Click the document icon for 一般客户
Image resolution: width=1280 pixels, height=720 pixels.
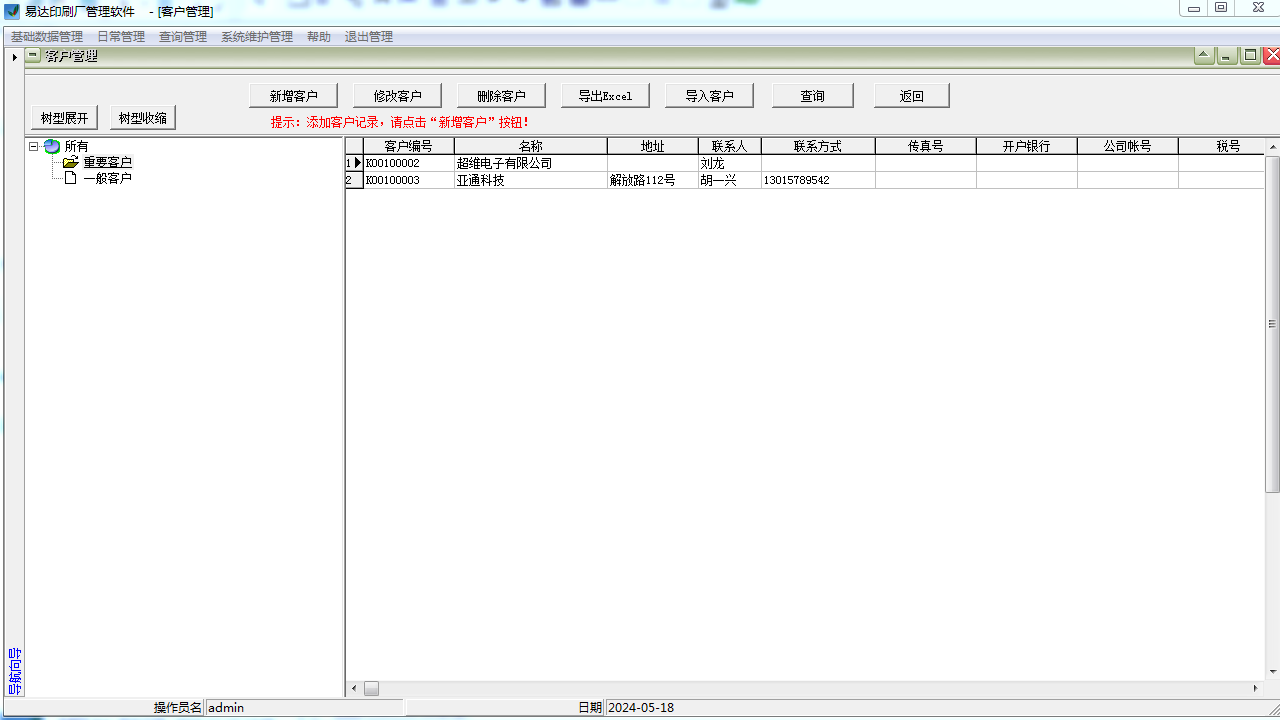click(x=70, y=178)
